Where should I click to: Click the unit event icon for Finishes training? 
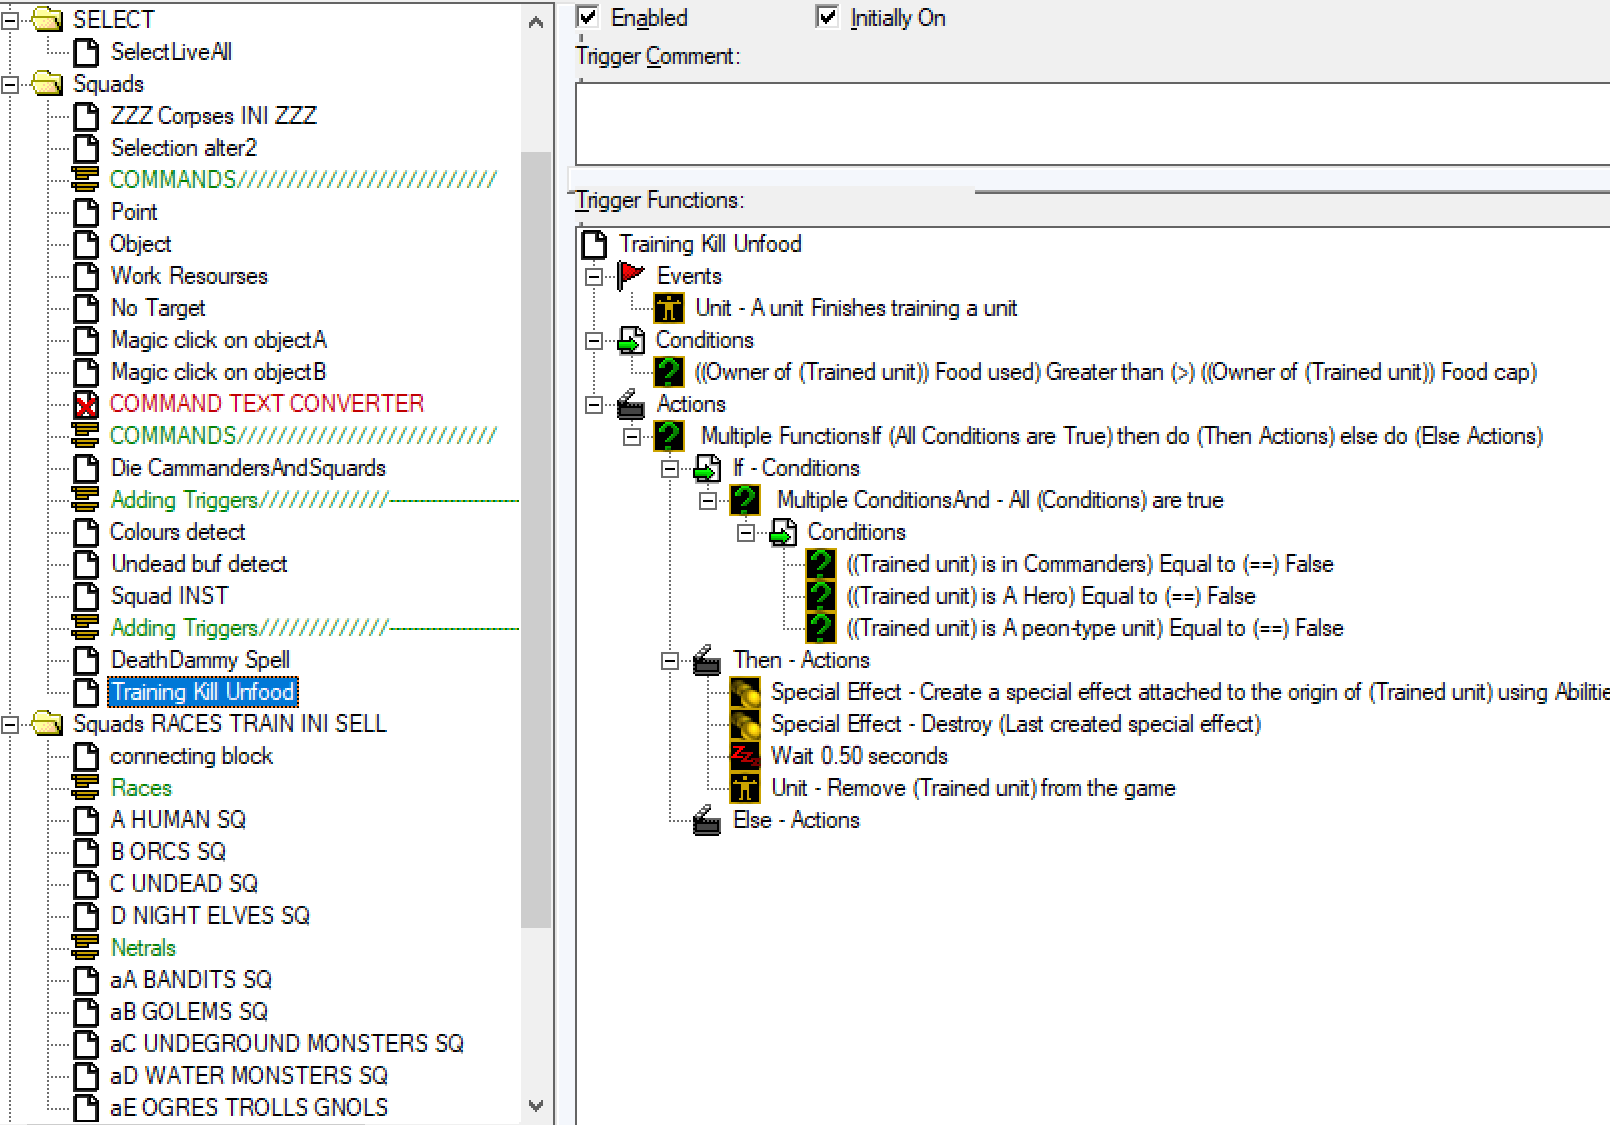pyautogui.click(x=669, y=308)
